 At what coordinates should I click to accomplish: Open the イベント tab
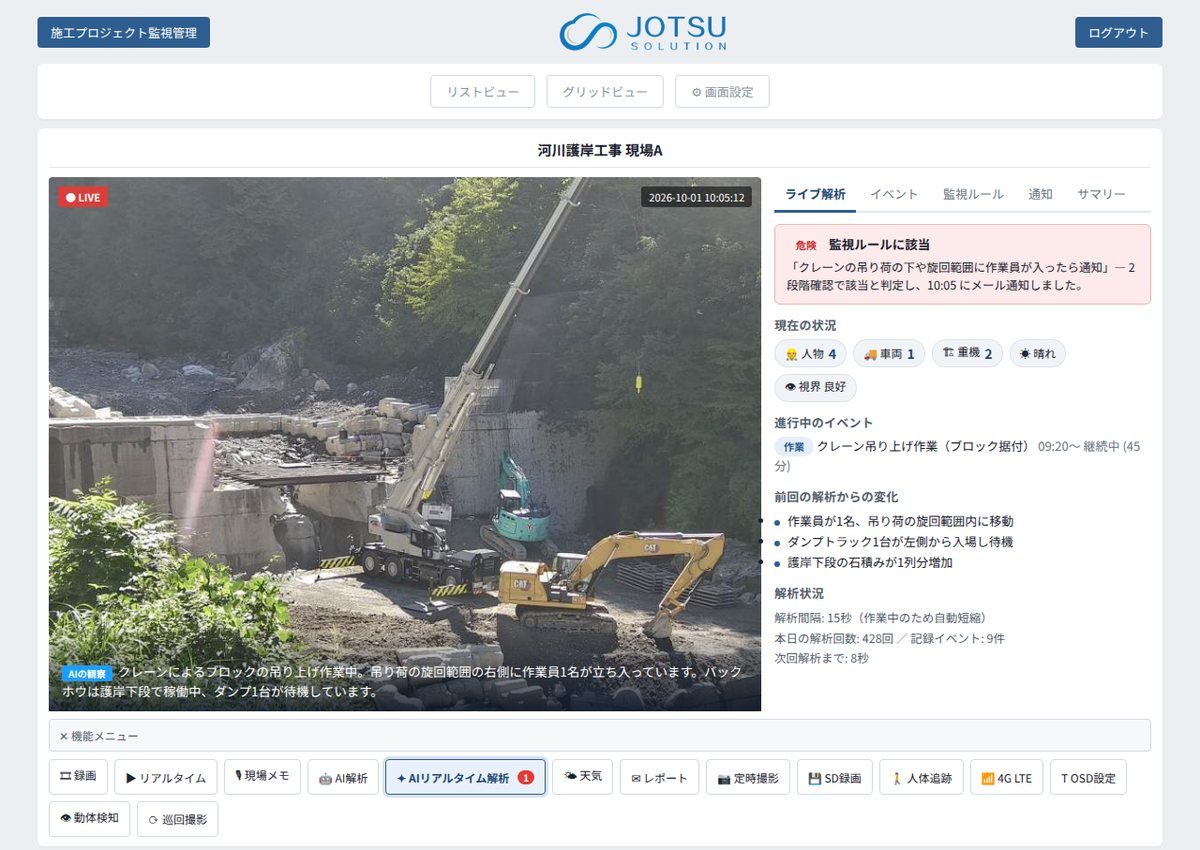[x=894, y=195]
